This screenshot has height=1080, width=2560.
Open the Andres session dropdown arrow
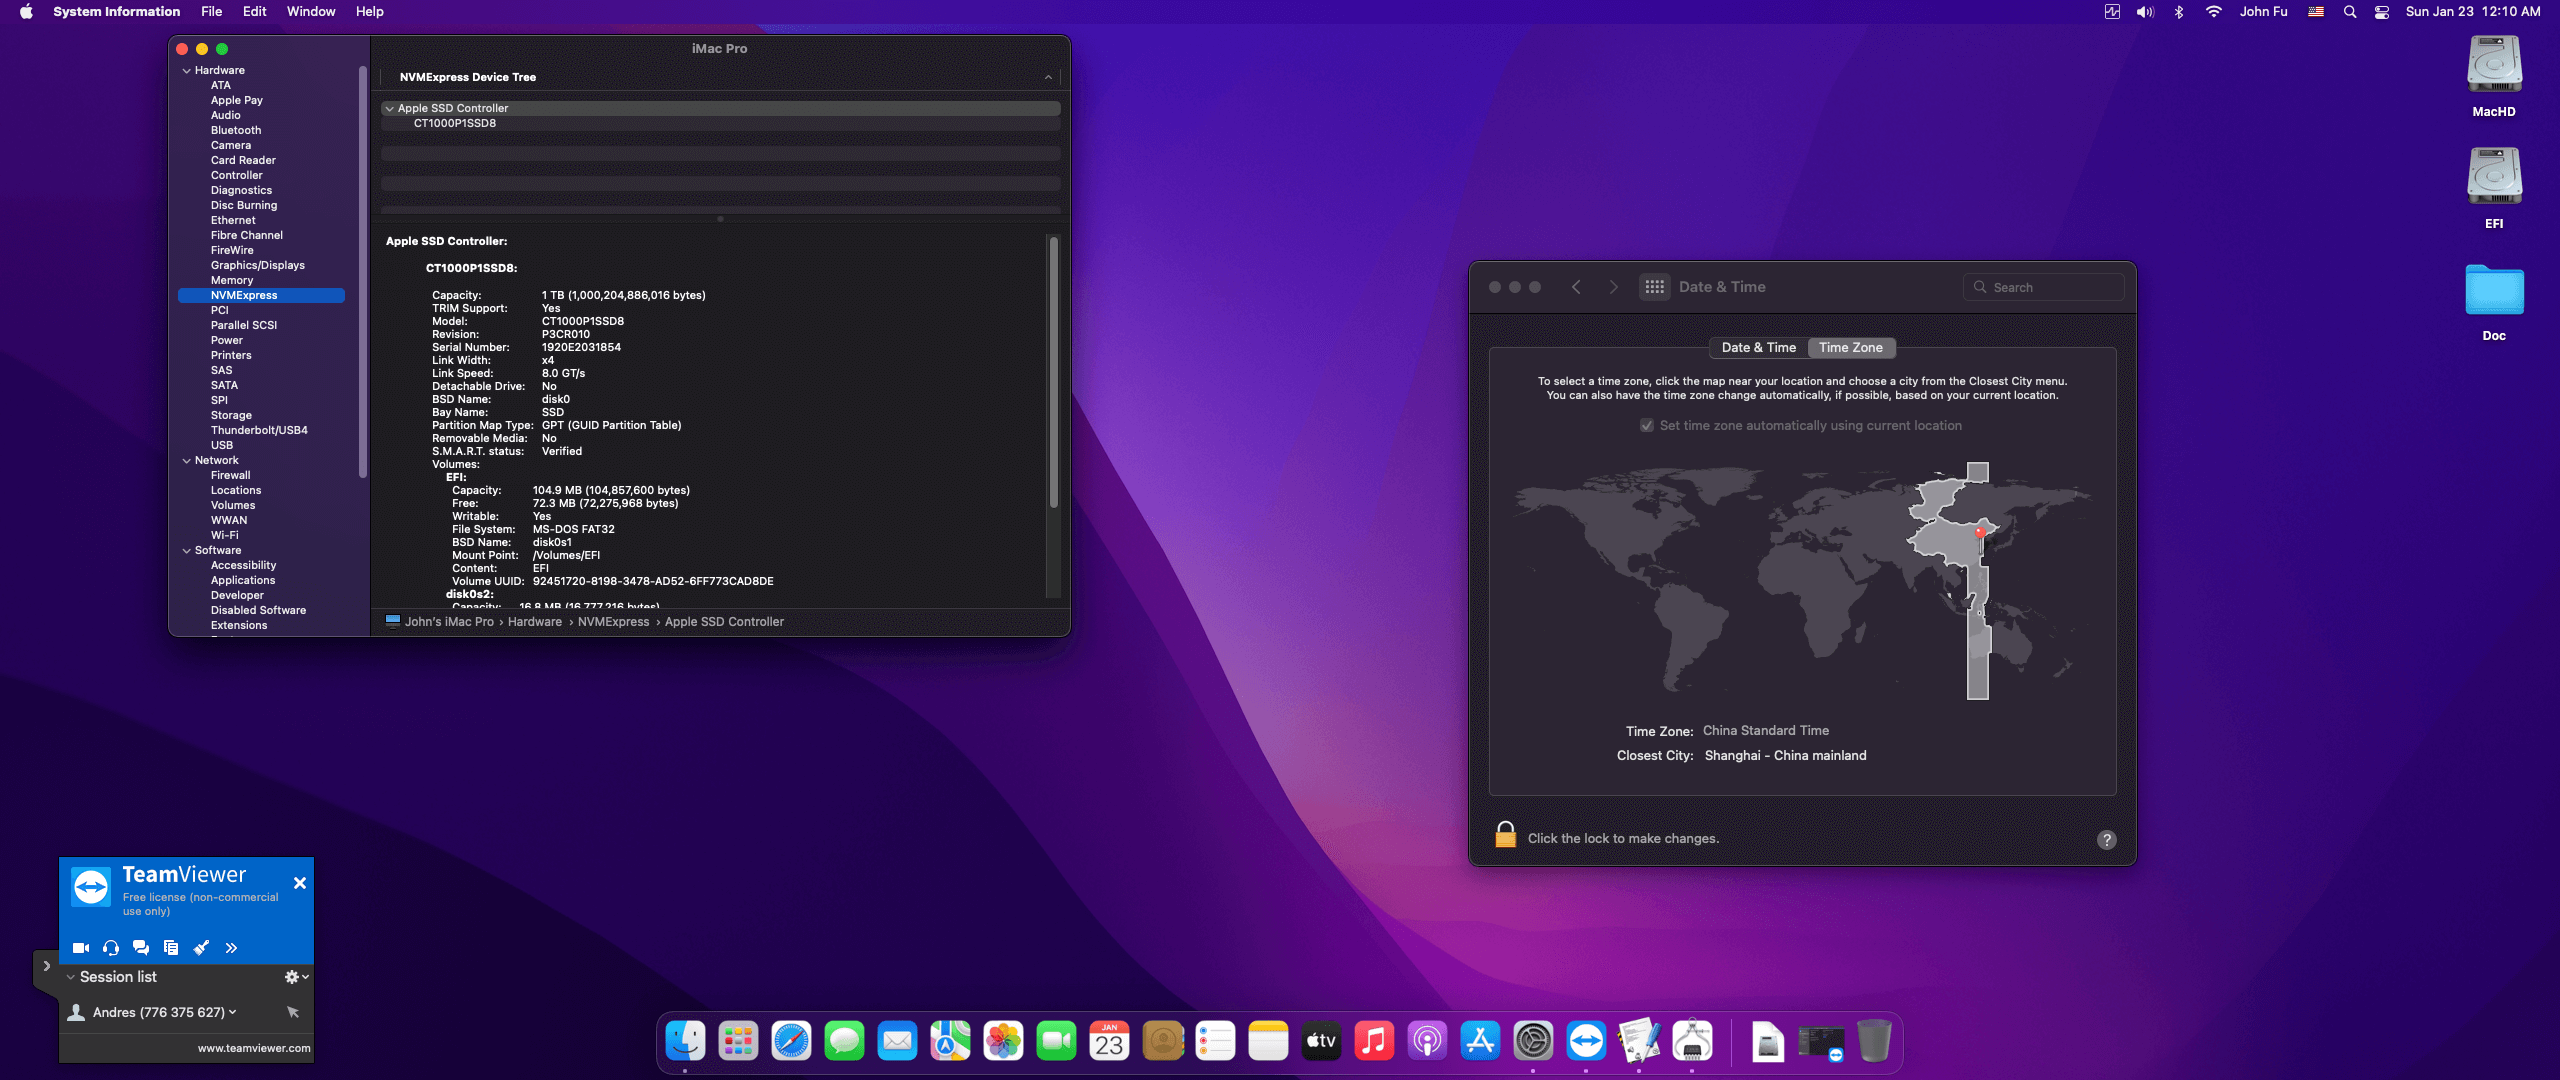pos(233,1012)
